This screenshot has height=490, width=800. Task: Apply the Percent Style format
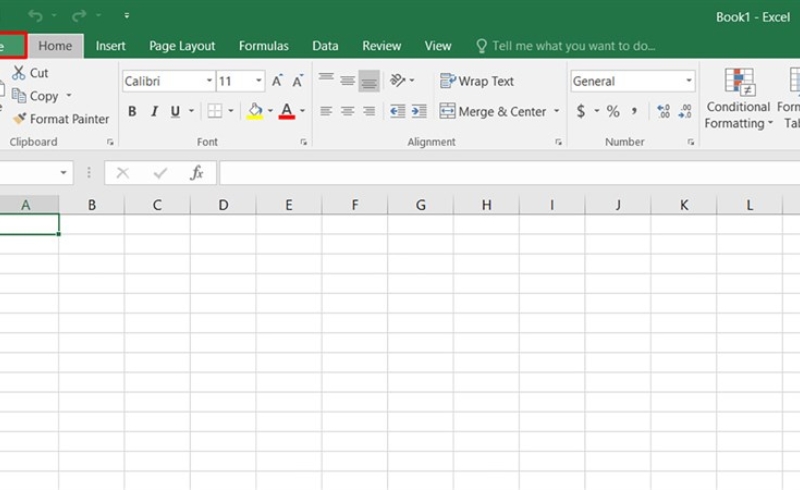[x=613, y=111]
